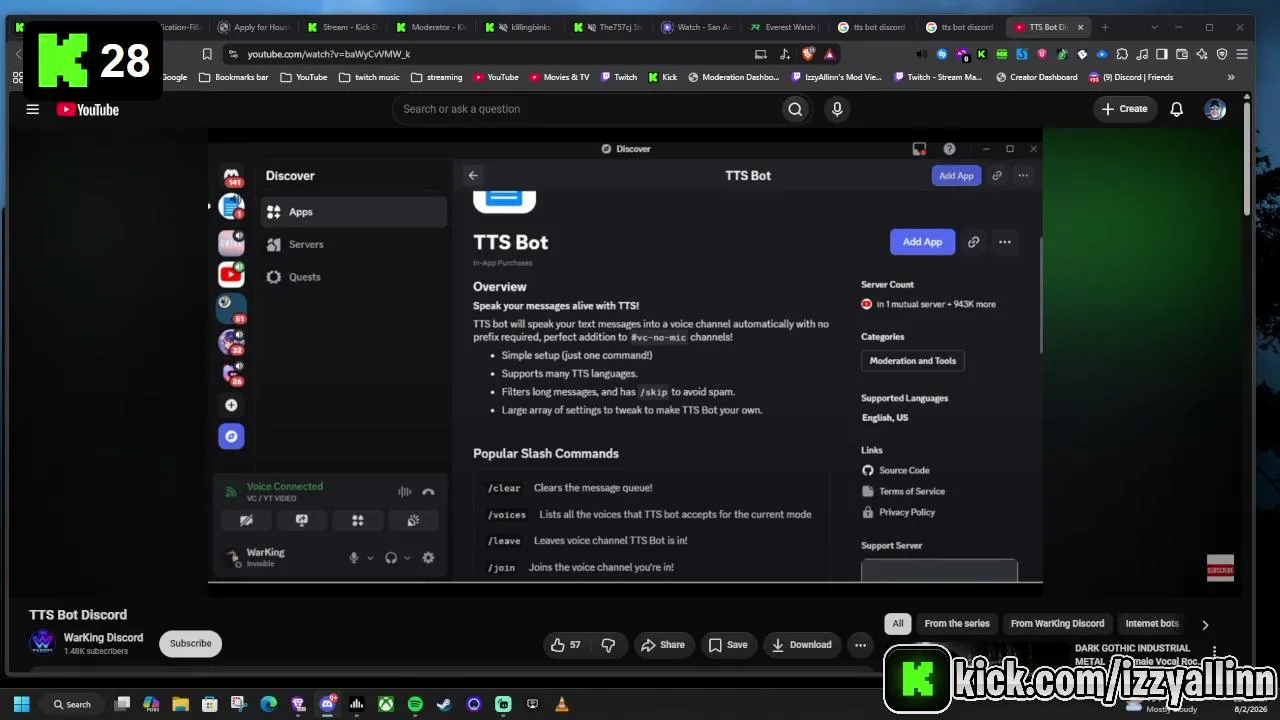Image resolution: width=1280 pixels, height=720 pixels.
Task: Share the video
Action: [x=663, y=645]
